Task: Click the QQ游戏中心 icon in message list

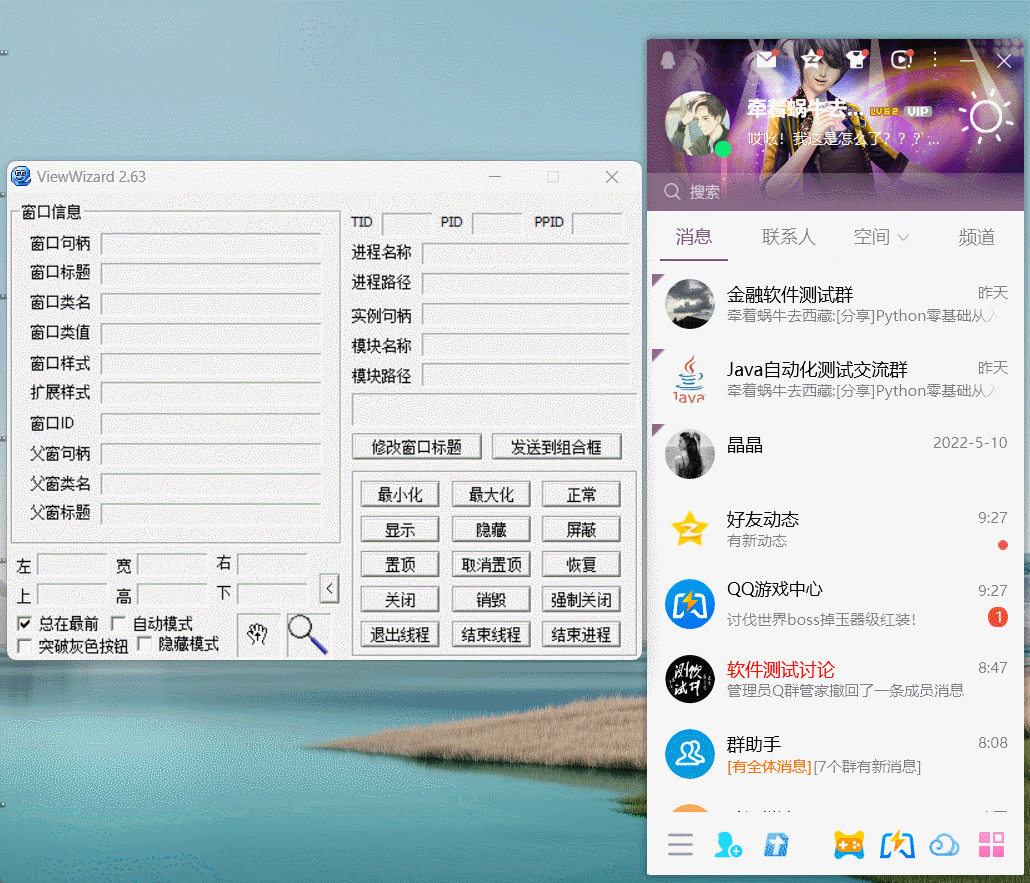Action: click(x=689, y=604)
